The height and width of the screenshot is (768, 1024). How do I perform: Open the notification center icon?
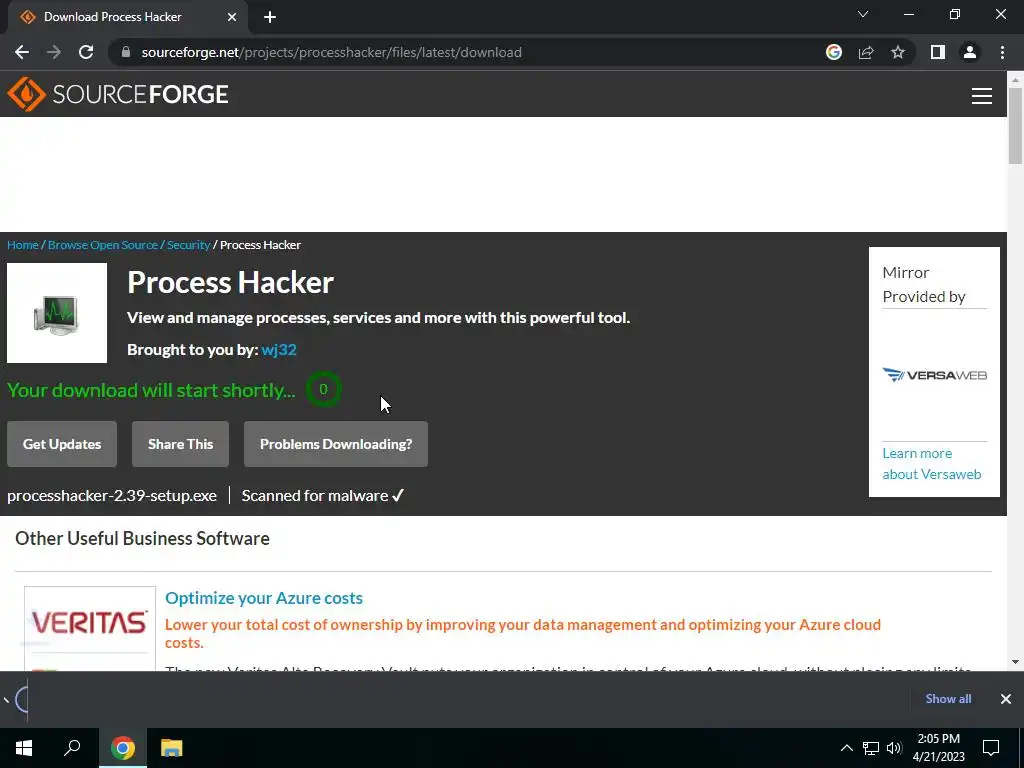(x=991, y=748)
